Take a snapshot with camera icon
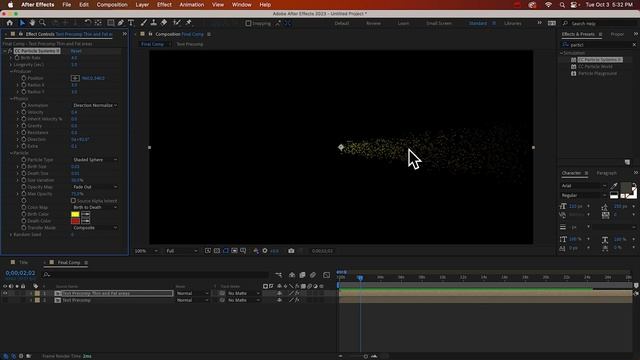This screenshot has width=640, height=360. (x=291, y=251)
